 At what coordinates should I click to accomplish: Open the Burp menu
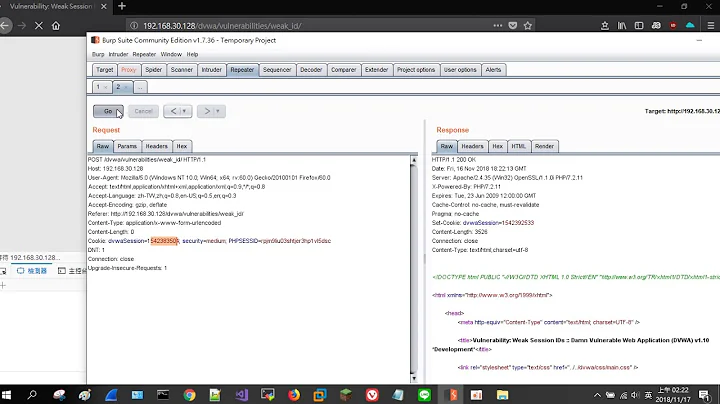pos(98,54)
